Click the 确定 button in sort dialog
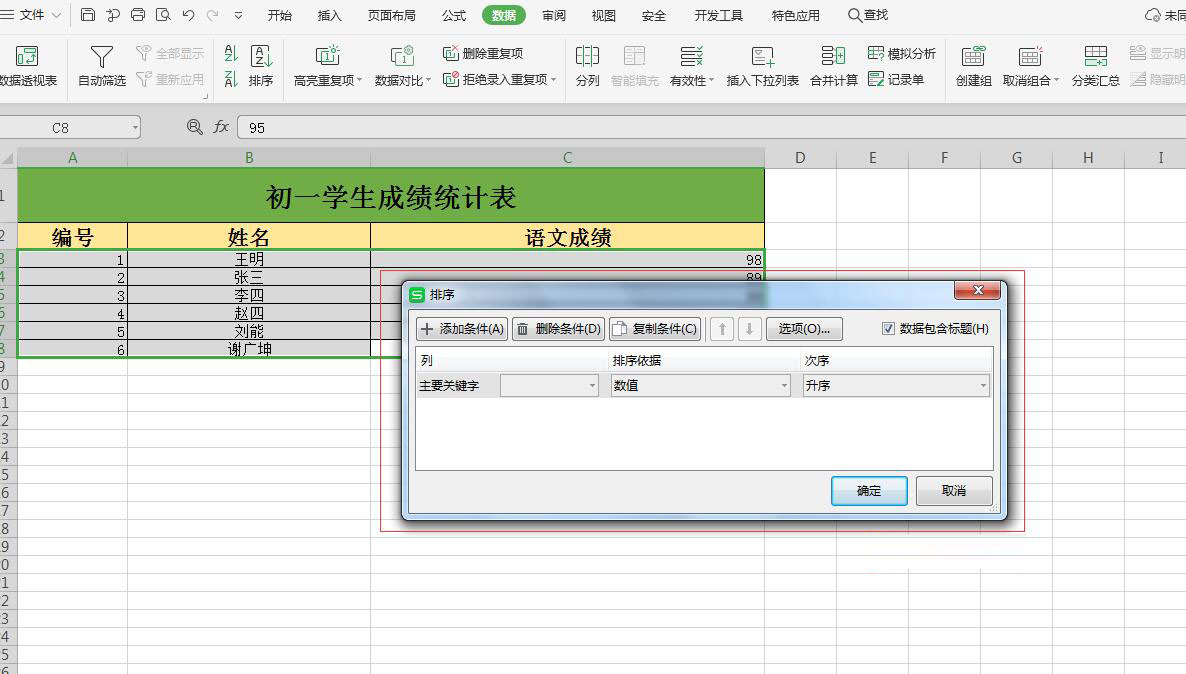Image resolution: width=1186 pixels, height=674 pixels. coord(869,491)
